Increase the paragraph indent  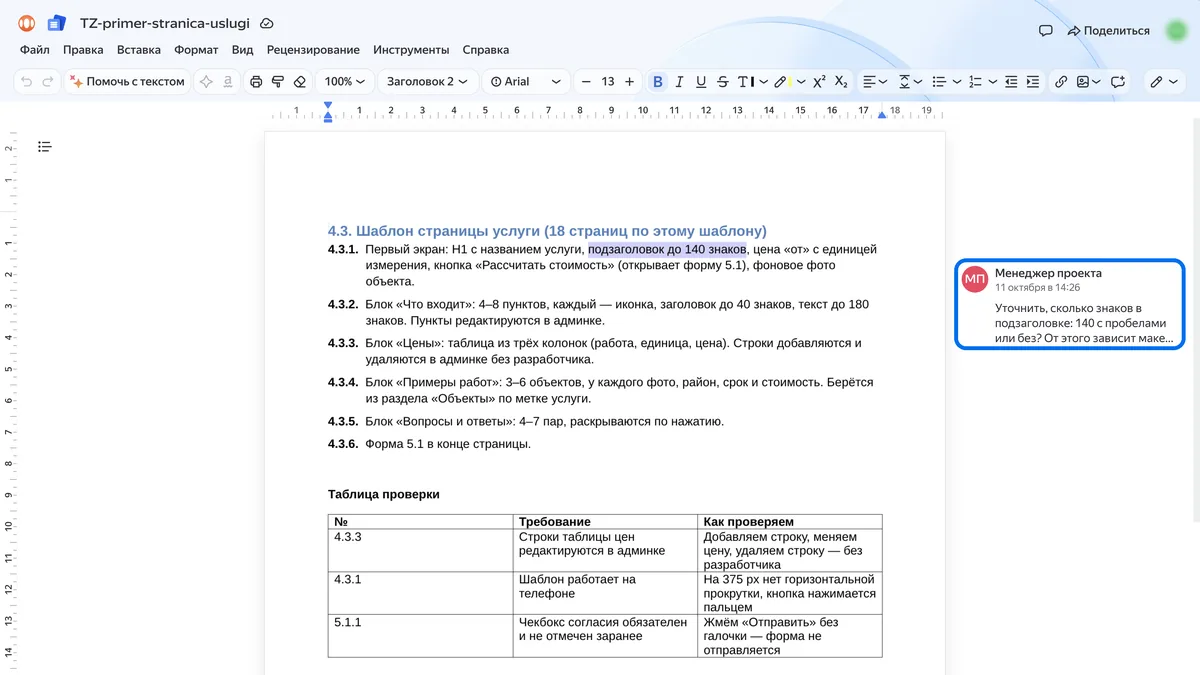(x=1033, y=82)
